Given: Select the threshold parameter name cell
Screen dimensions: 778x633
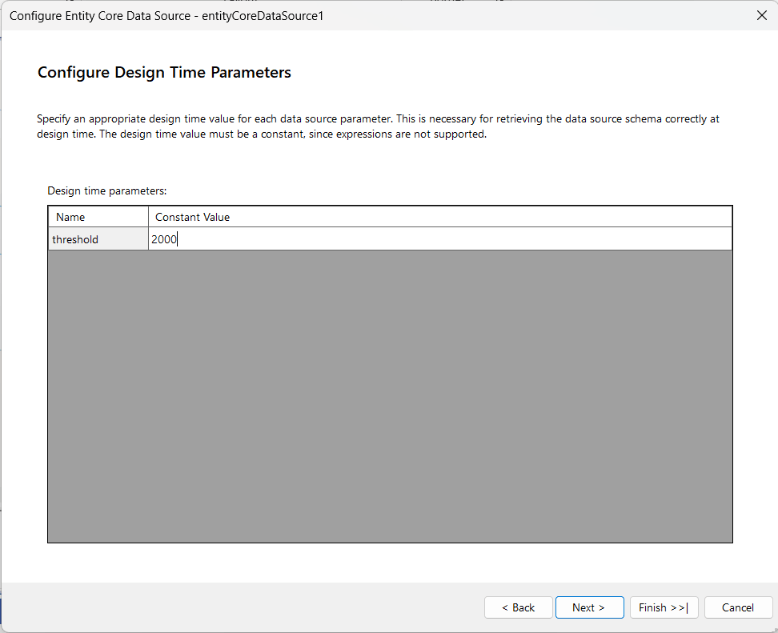Looking at the screenshot, I should (x=98, y=239).
